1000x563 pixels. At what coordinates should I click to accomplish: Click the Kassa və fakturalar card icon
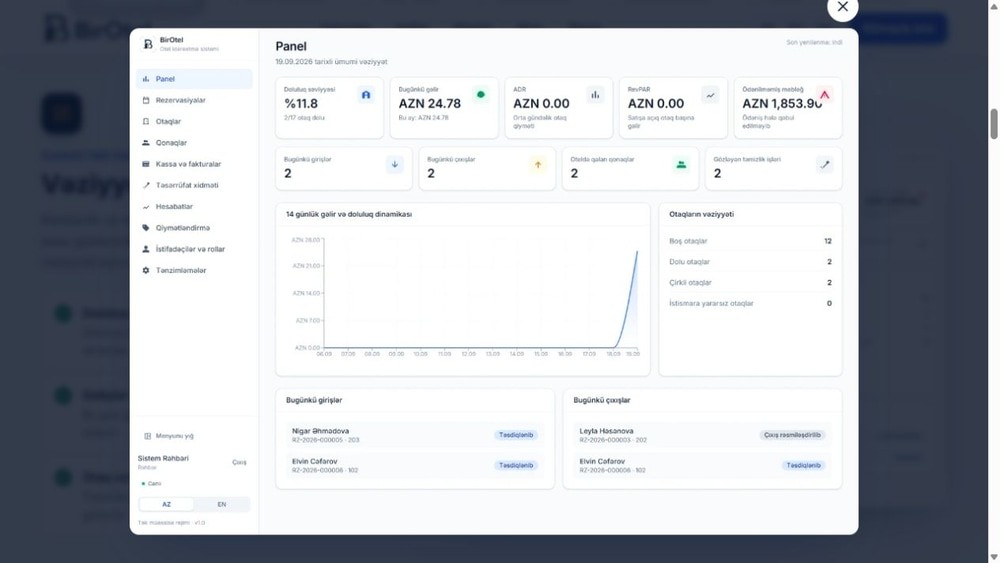[146, 164]
